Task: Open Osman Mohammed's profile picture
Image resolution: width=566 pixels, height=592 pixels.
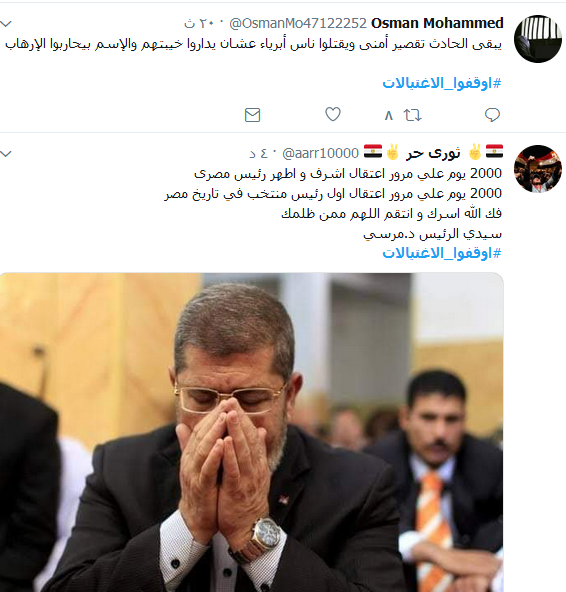Action: click(x=538, y=39)
